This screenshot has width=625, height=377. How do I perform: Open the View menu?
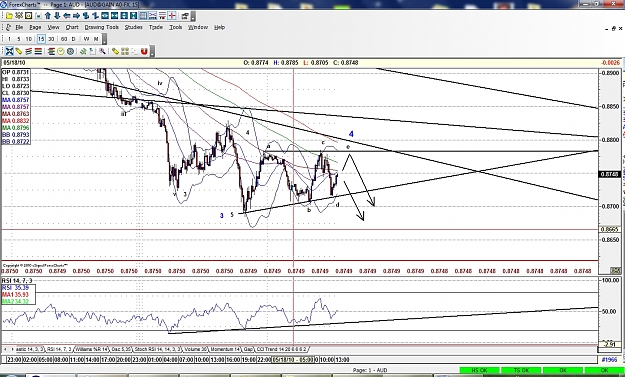(53, 27)
